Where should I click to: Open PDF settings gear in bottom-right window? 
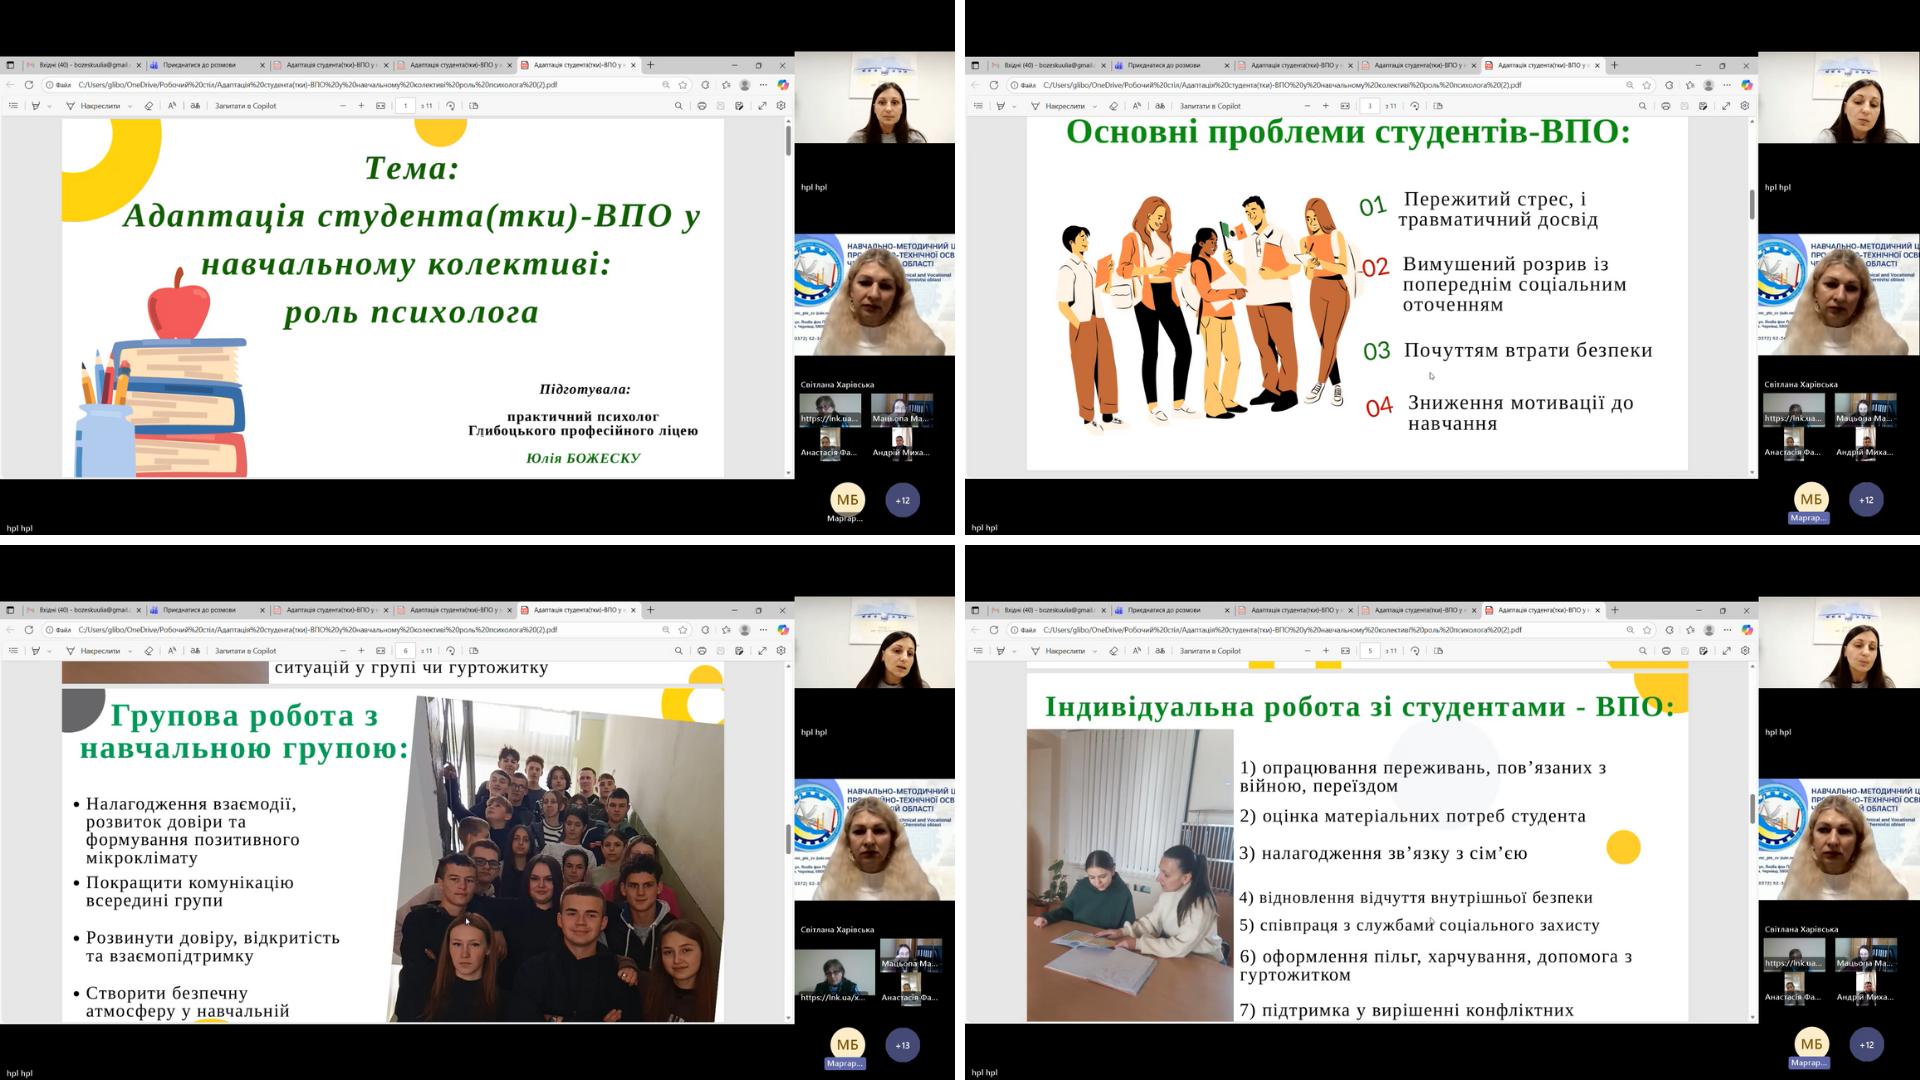[x=1745, y=651]
